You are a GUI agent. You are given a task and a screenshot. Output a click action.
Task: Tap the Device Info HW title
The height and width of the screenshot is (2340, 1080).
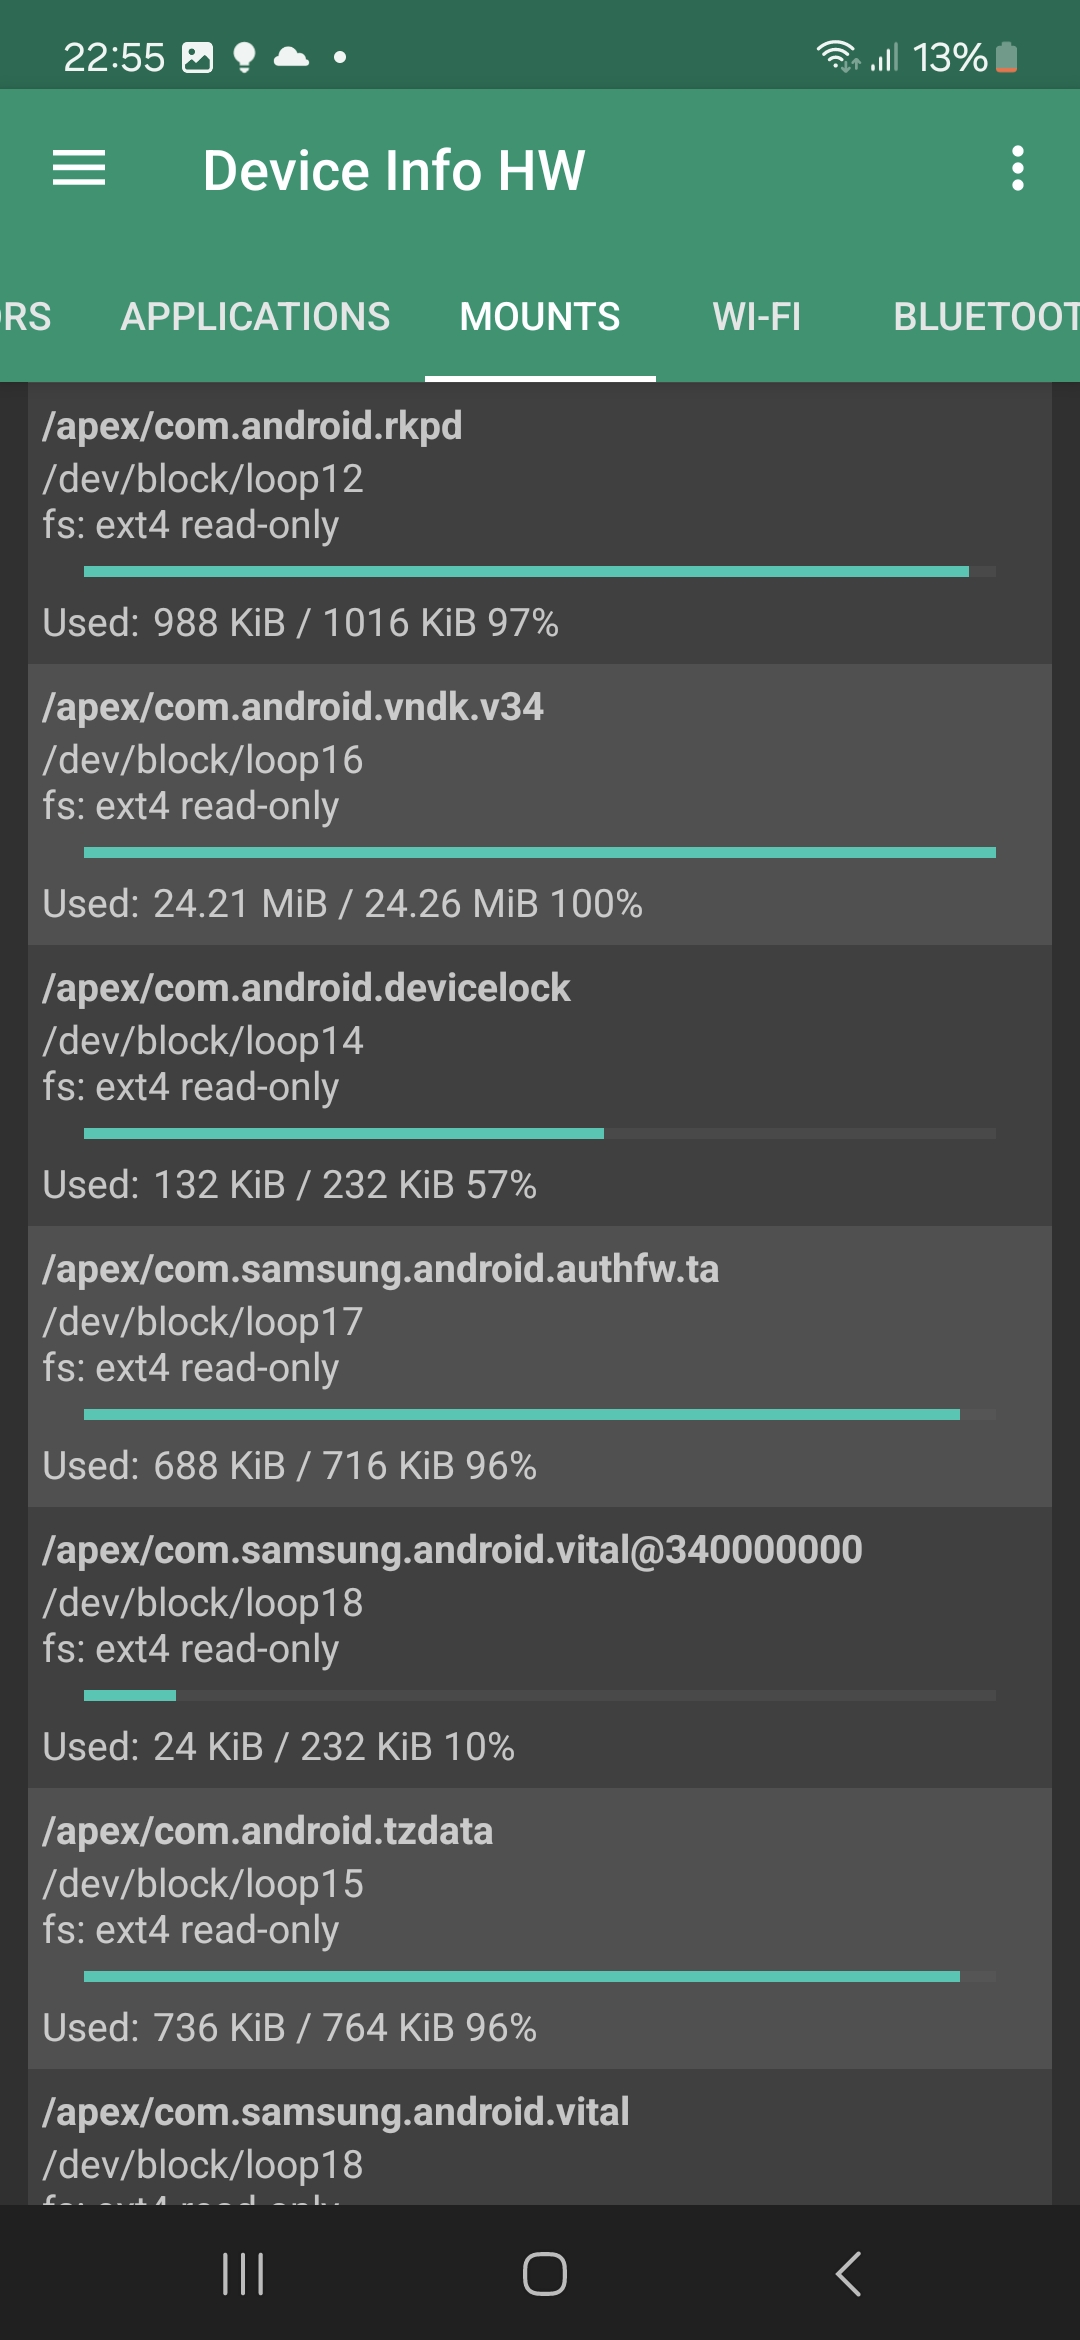394,170
